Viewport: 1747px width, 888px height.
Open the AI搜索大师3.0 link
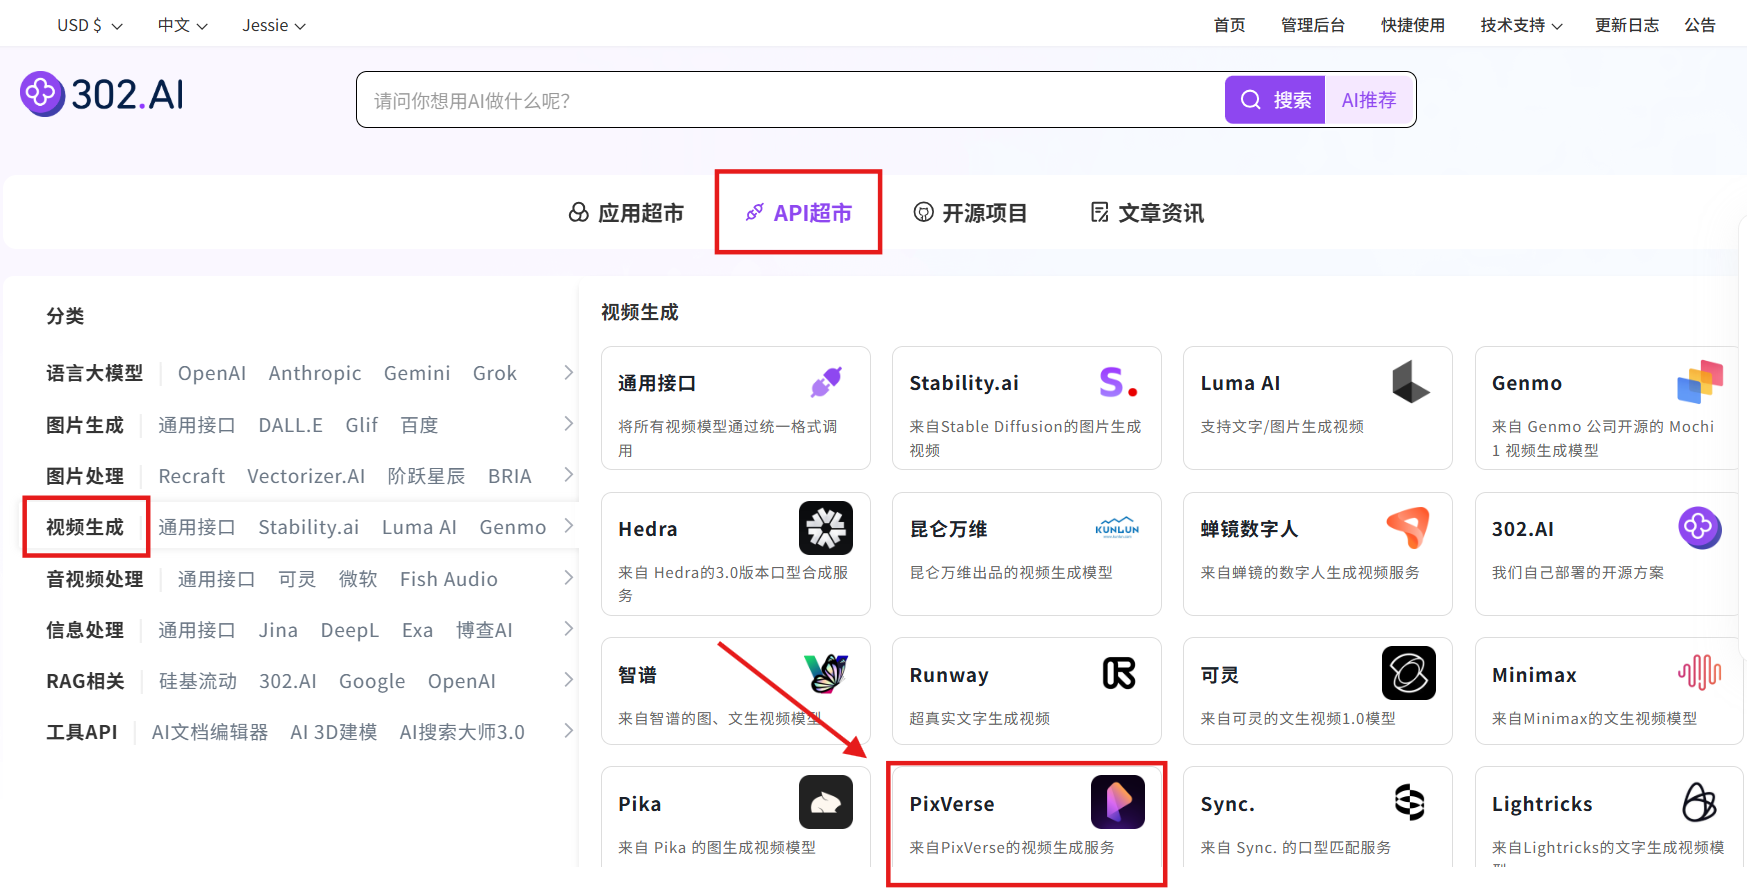click(x=462, y=732)
